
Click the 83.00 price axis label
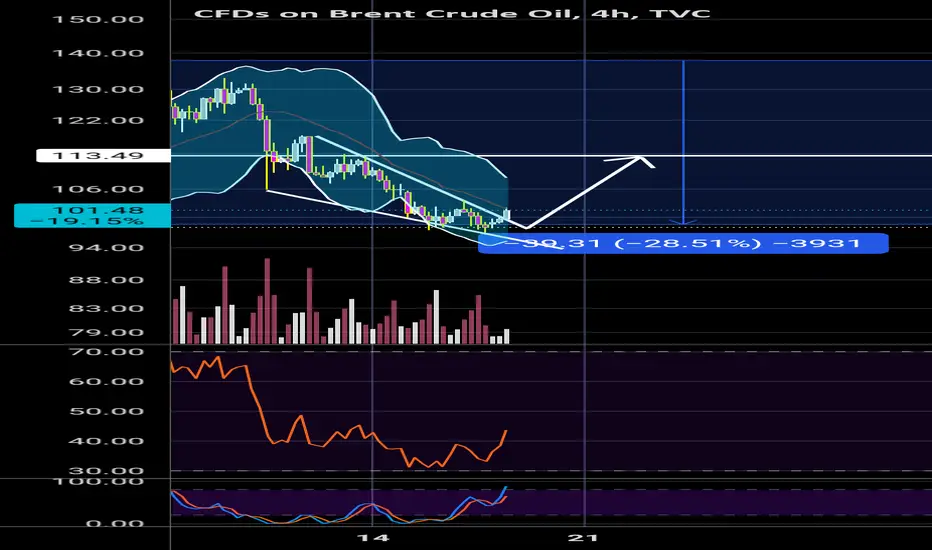click(x=106, y=308)
